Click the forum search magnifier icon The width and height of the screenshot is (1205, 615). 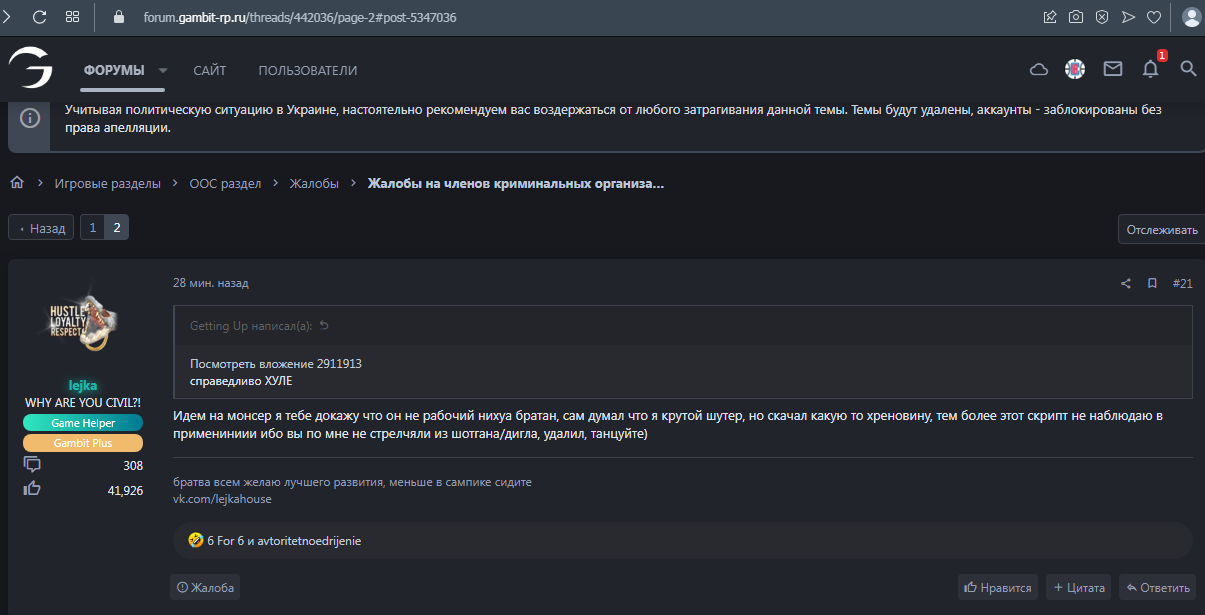(1188, 69)
